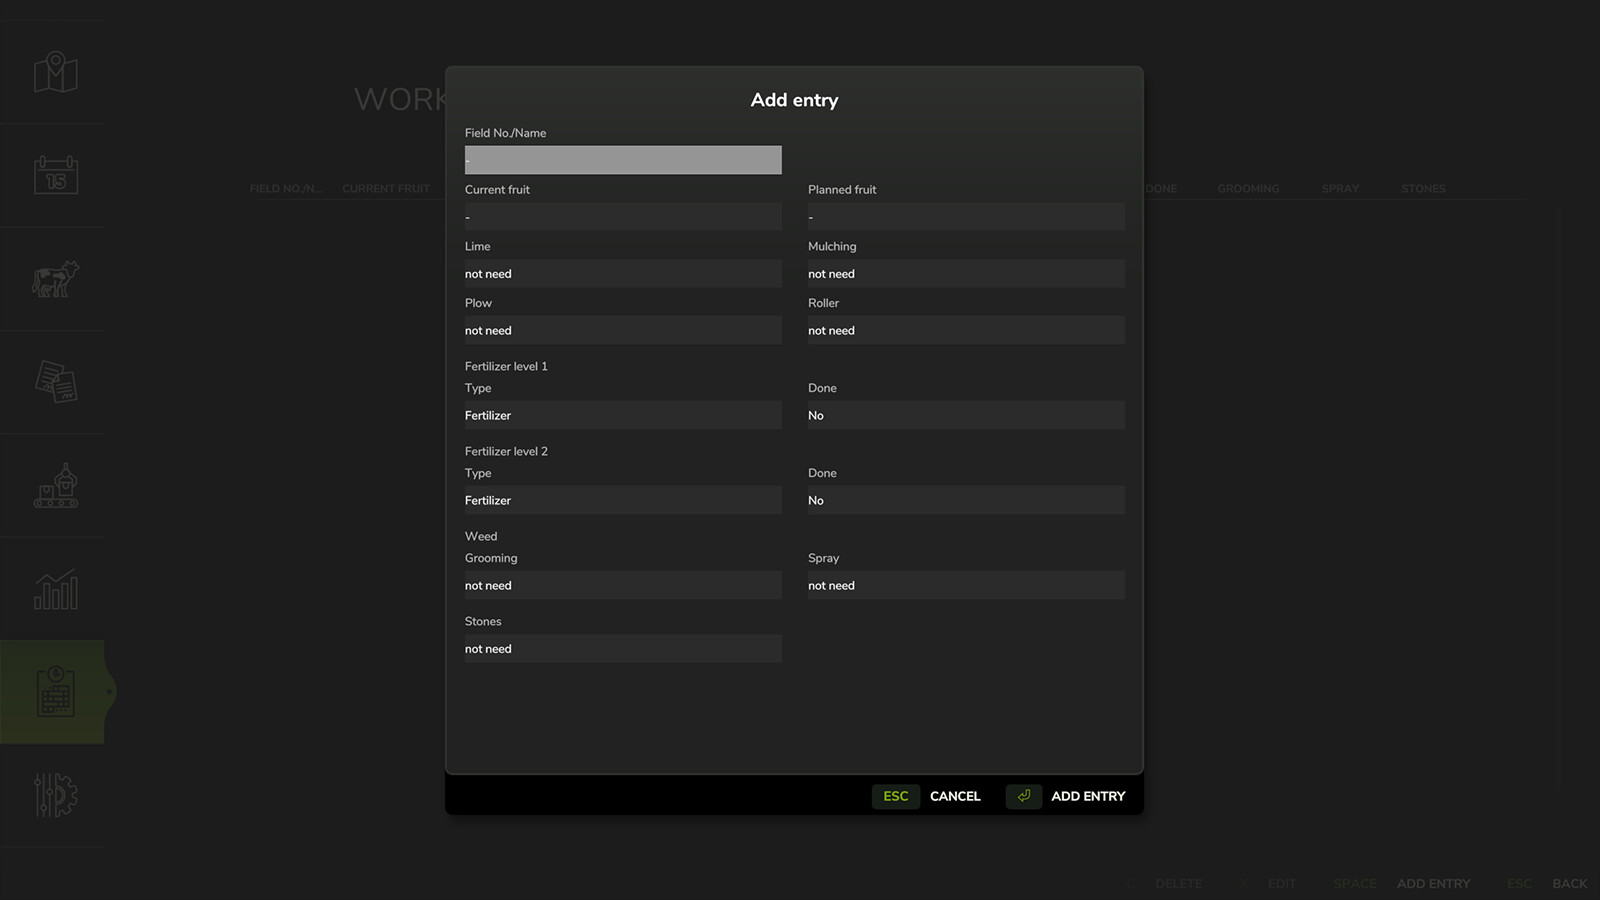The image size is (1600, 900).
Task: Open the production chains icon
Action: [x=55, y=487]
